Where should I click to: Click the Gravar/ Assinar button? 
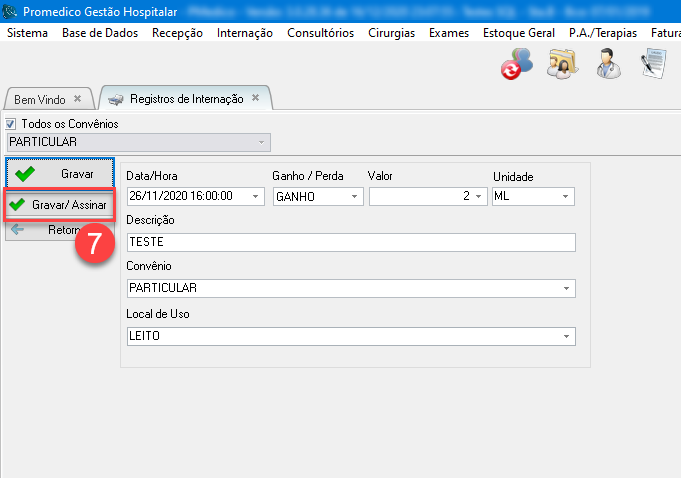(x=60, y=205)
